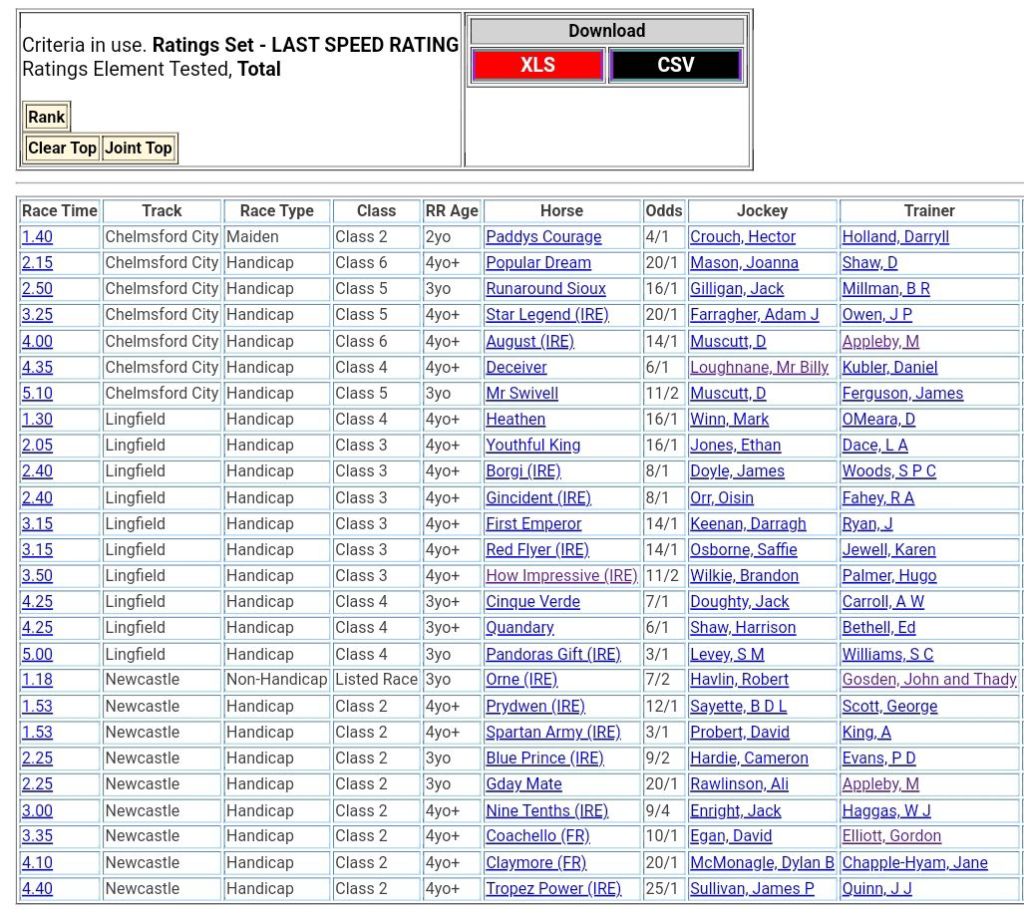View jockey Loughnane, Mr Billy
The width and height of the screenshot is (1024, 916).
click(759, 368)
